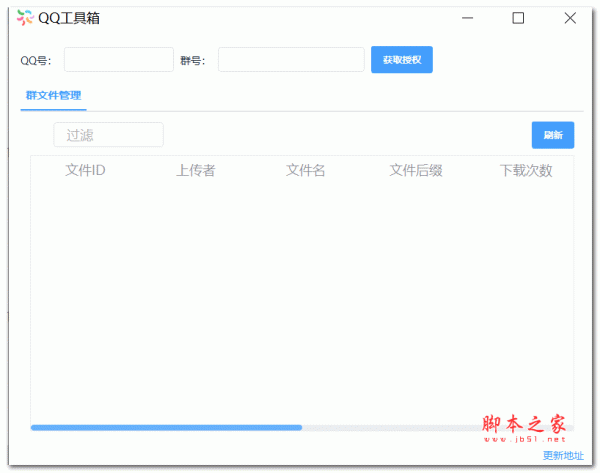Hit the 刷新 refresh button
Screen dimensions: 600x473
click(x=552, y=135)
